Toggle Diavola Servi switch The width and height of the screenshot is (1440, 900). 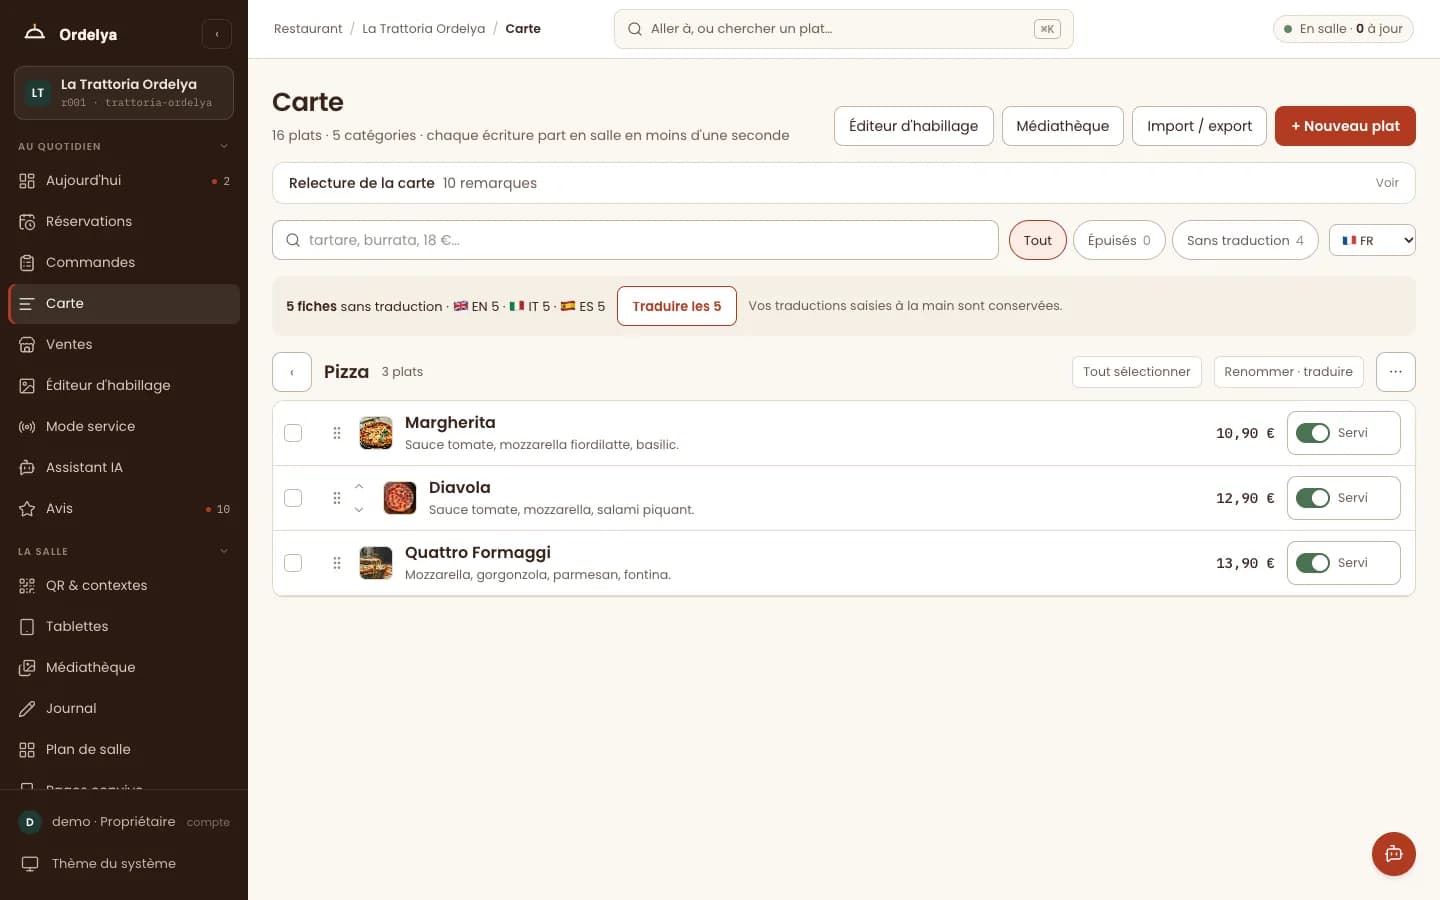point(1313,498)
